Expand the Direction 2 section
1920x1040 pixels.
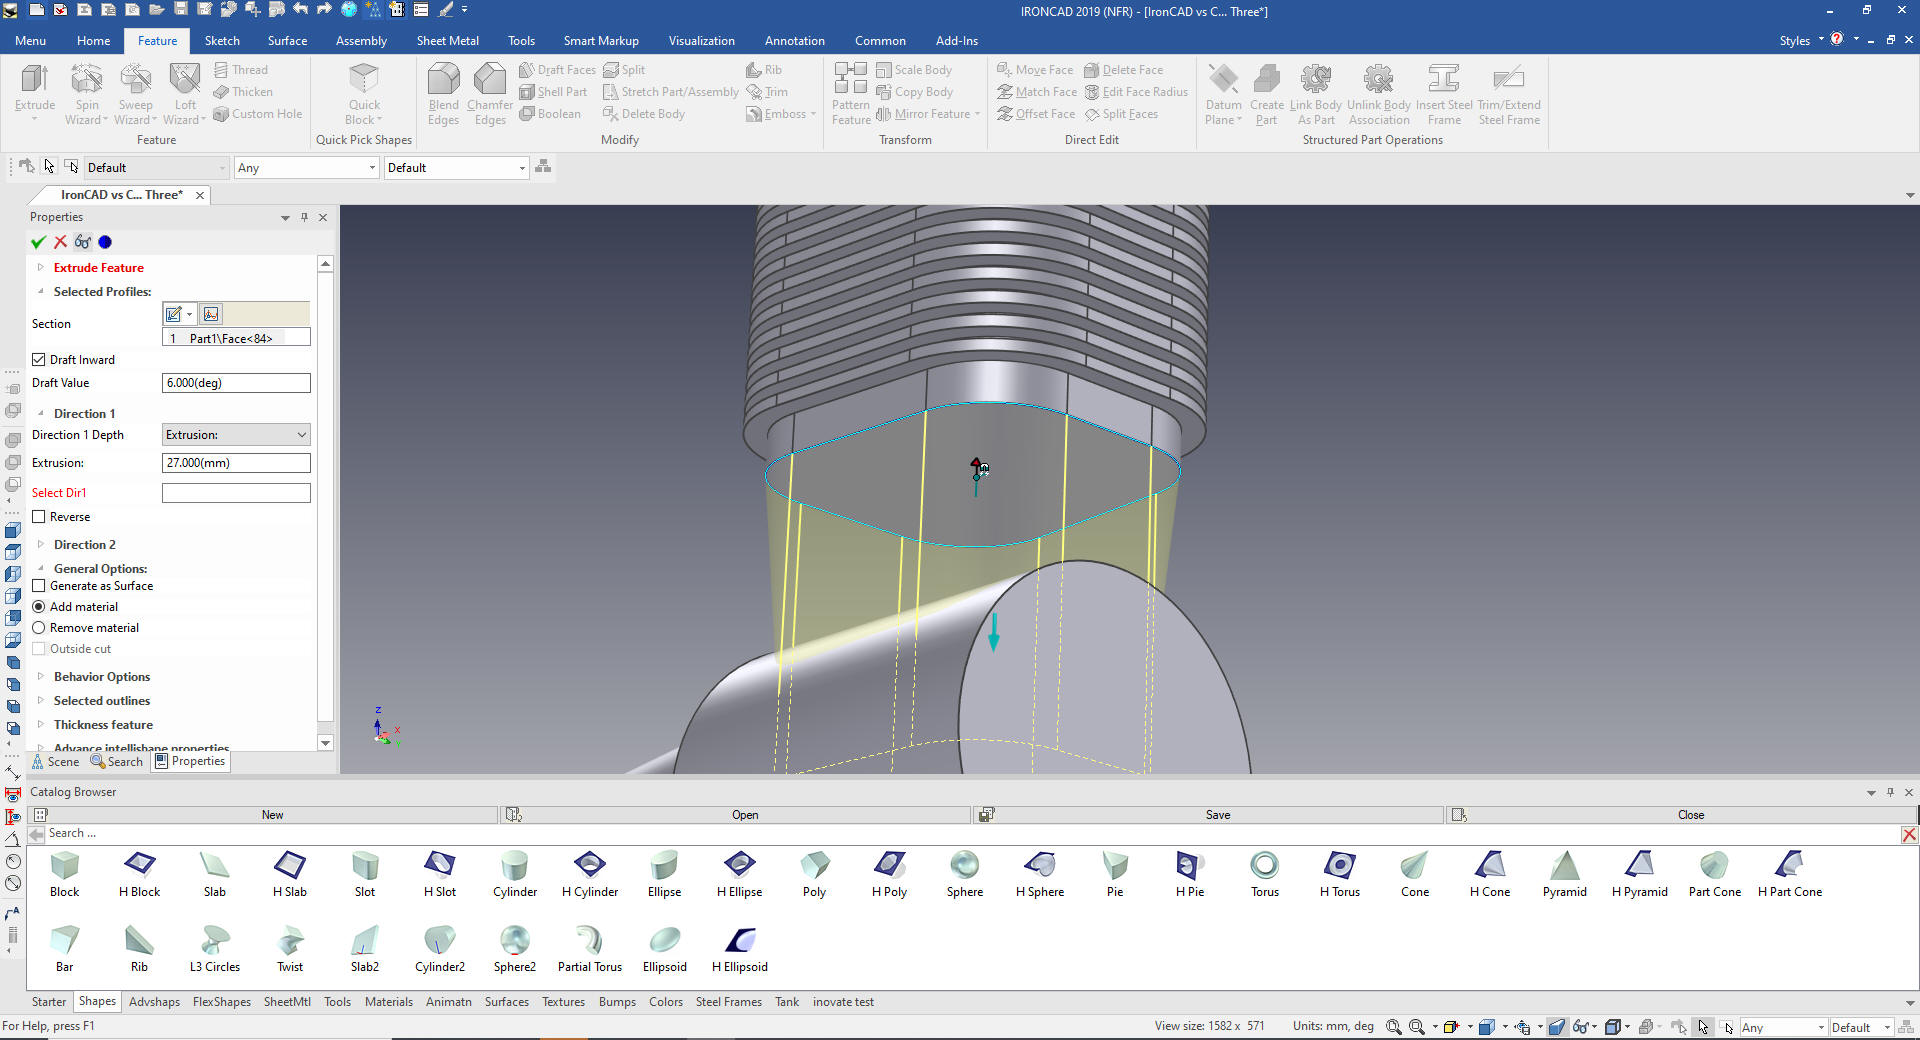point(41,545)
